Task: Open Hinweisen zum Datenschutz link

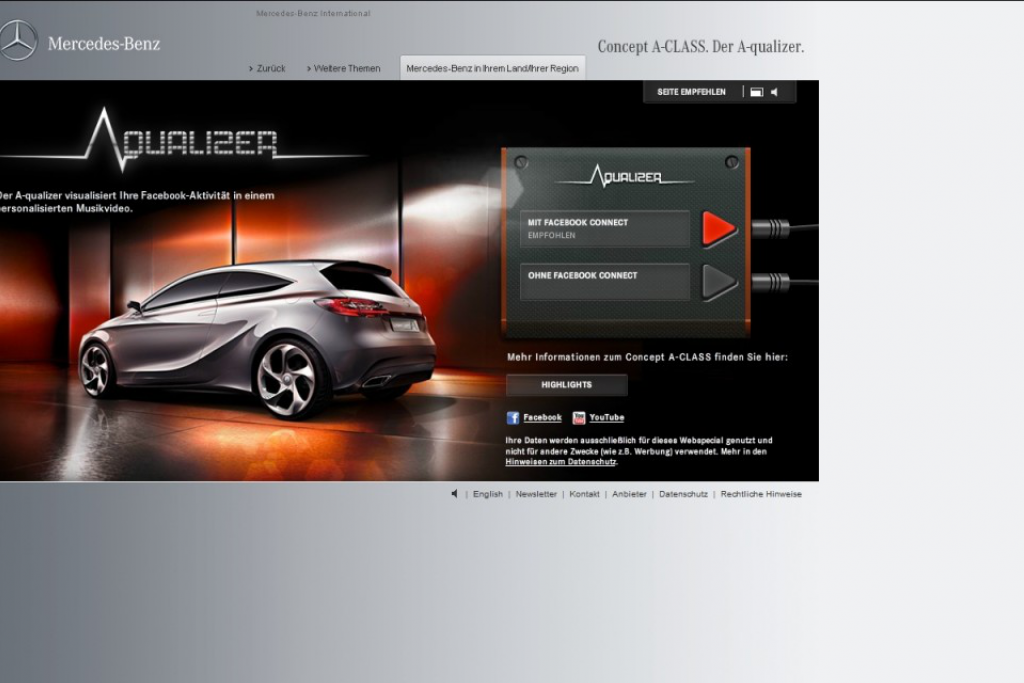Action: pyautogui.click(x=560, y=462)
